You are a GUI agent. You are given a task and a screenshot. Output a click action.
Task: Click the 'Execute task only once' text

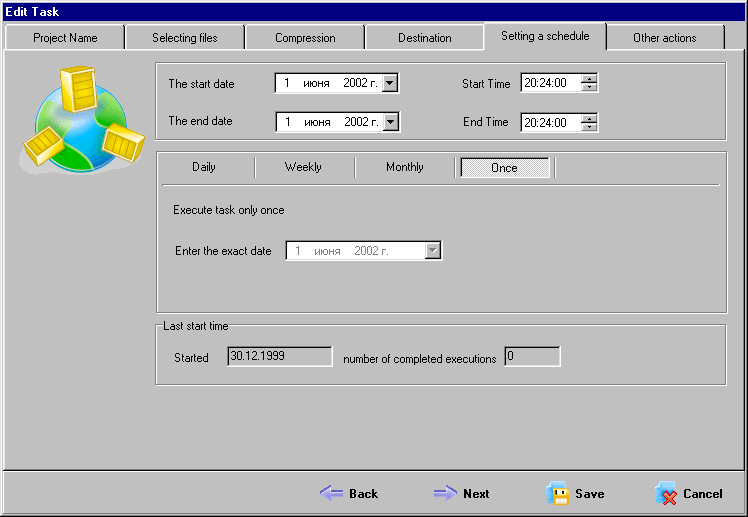pos(229,210)
